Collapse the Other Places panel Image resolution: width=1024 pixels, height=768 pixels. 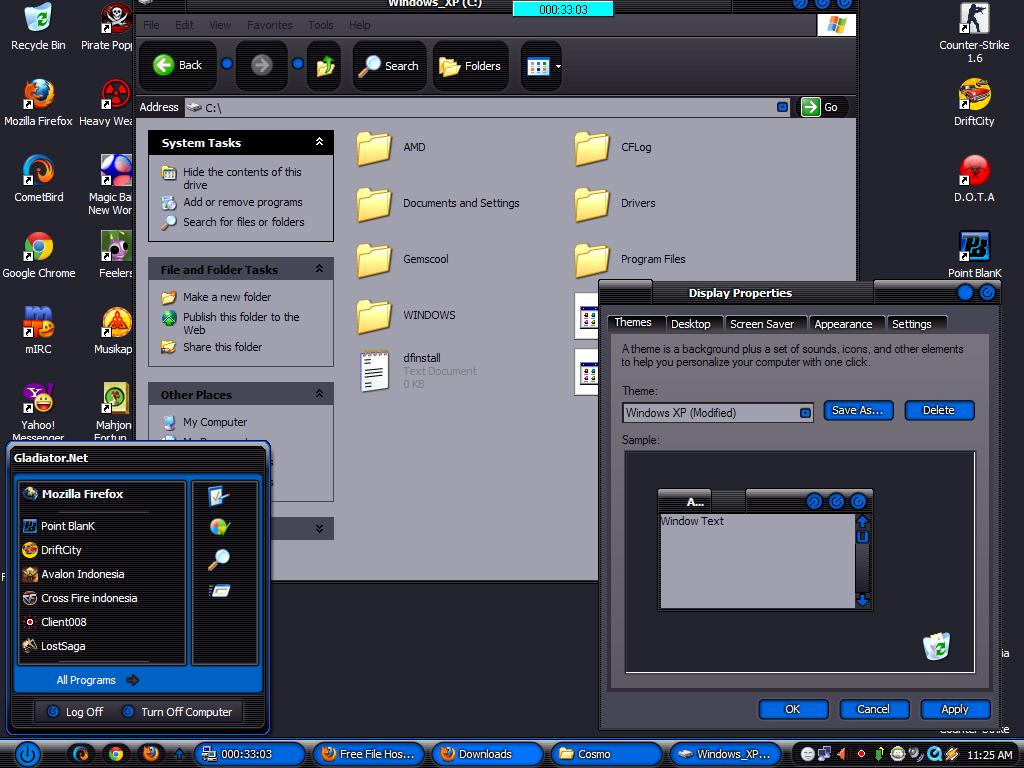click(x=319, y=393)
